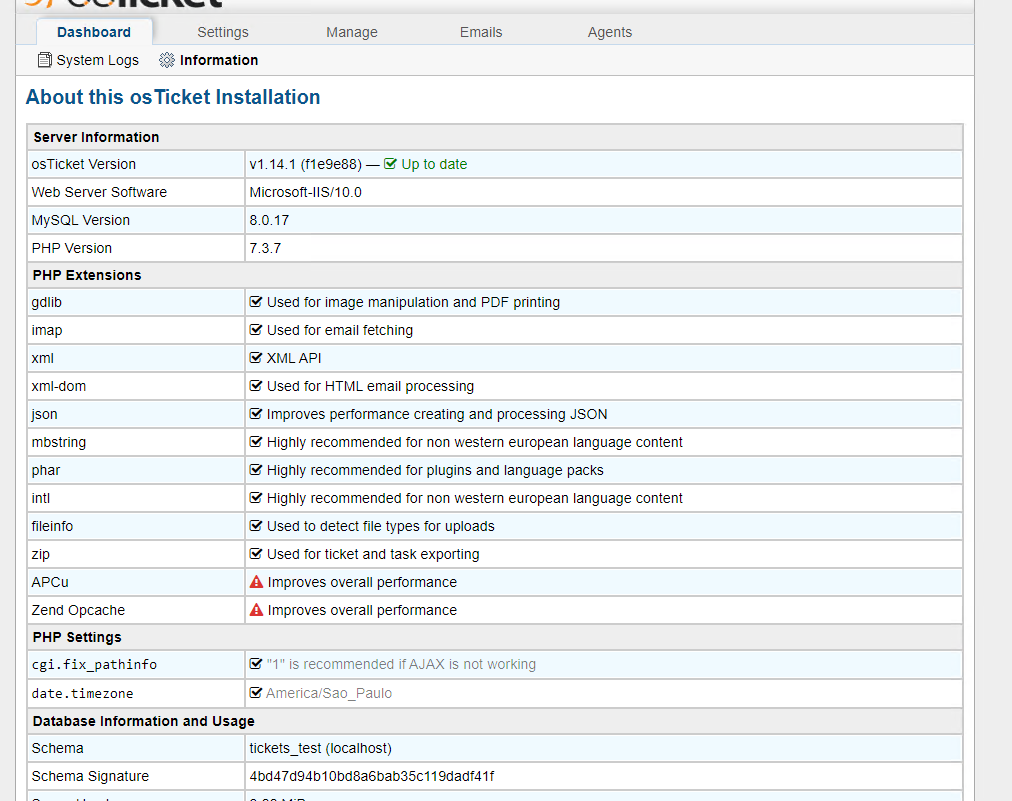Click the check icon in xml-dom row
This screenshot has height=801, width=1012.
click(x=256, y=385)
